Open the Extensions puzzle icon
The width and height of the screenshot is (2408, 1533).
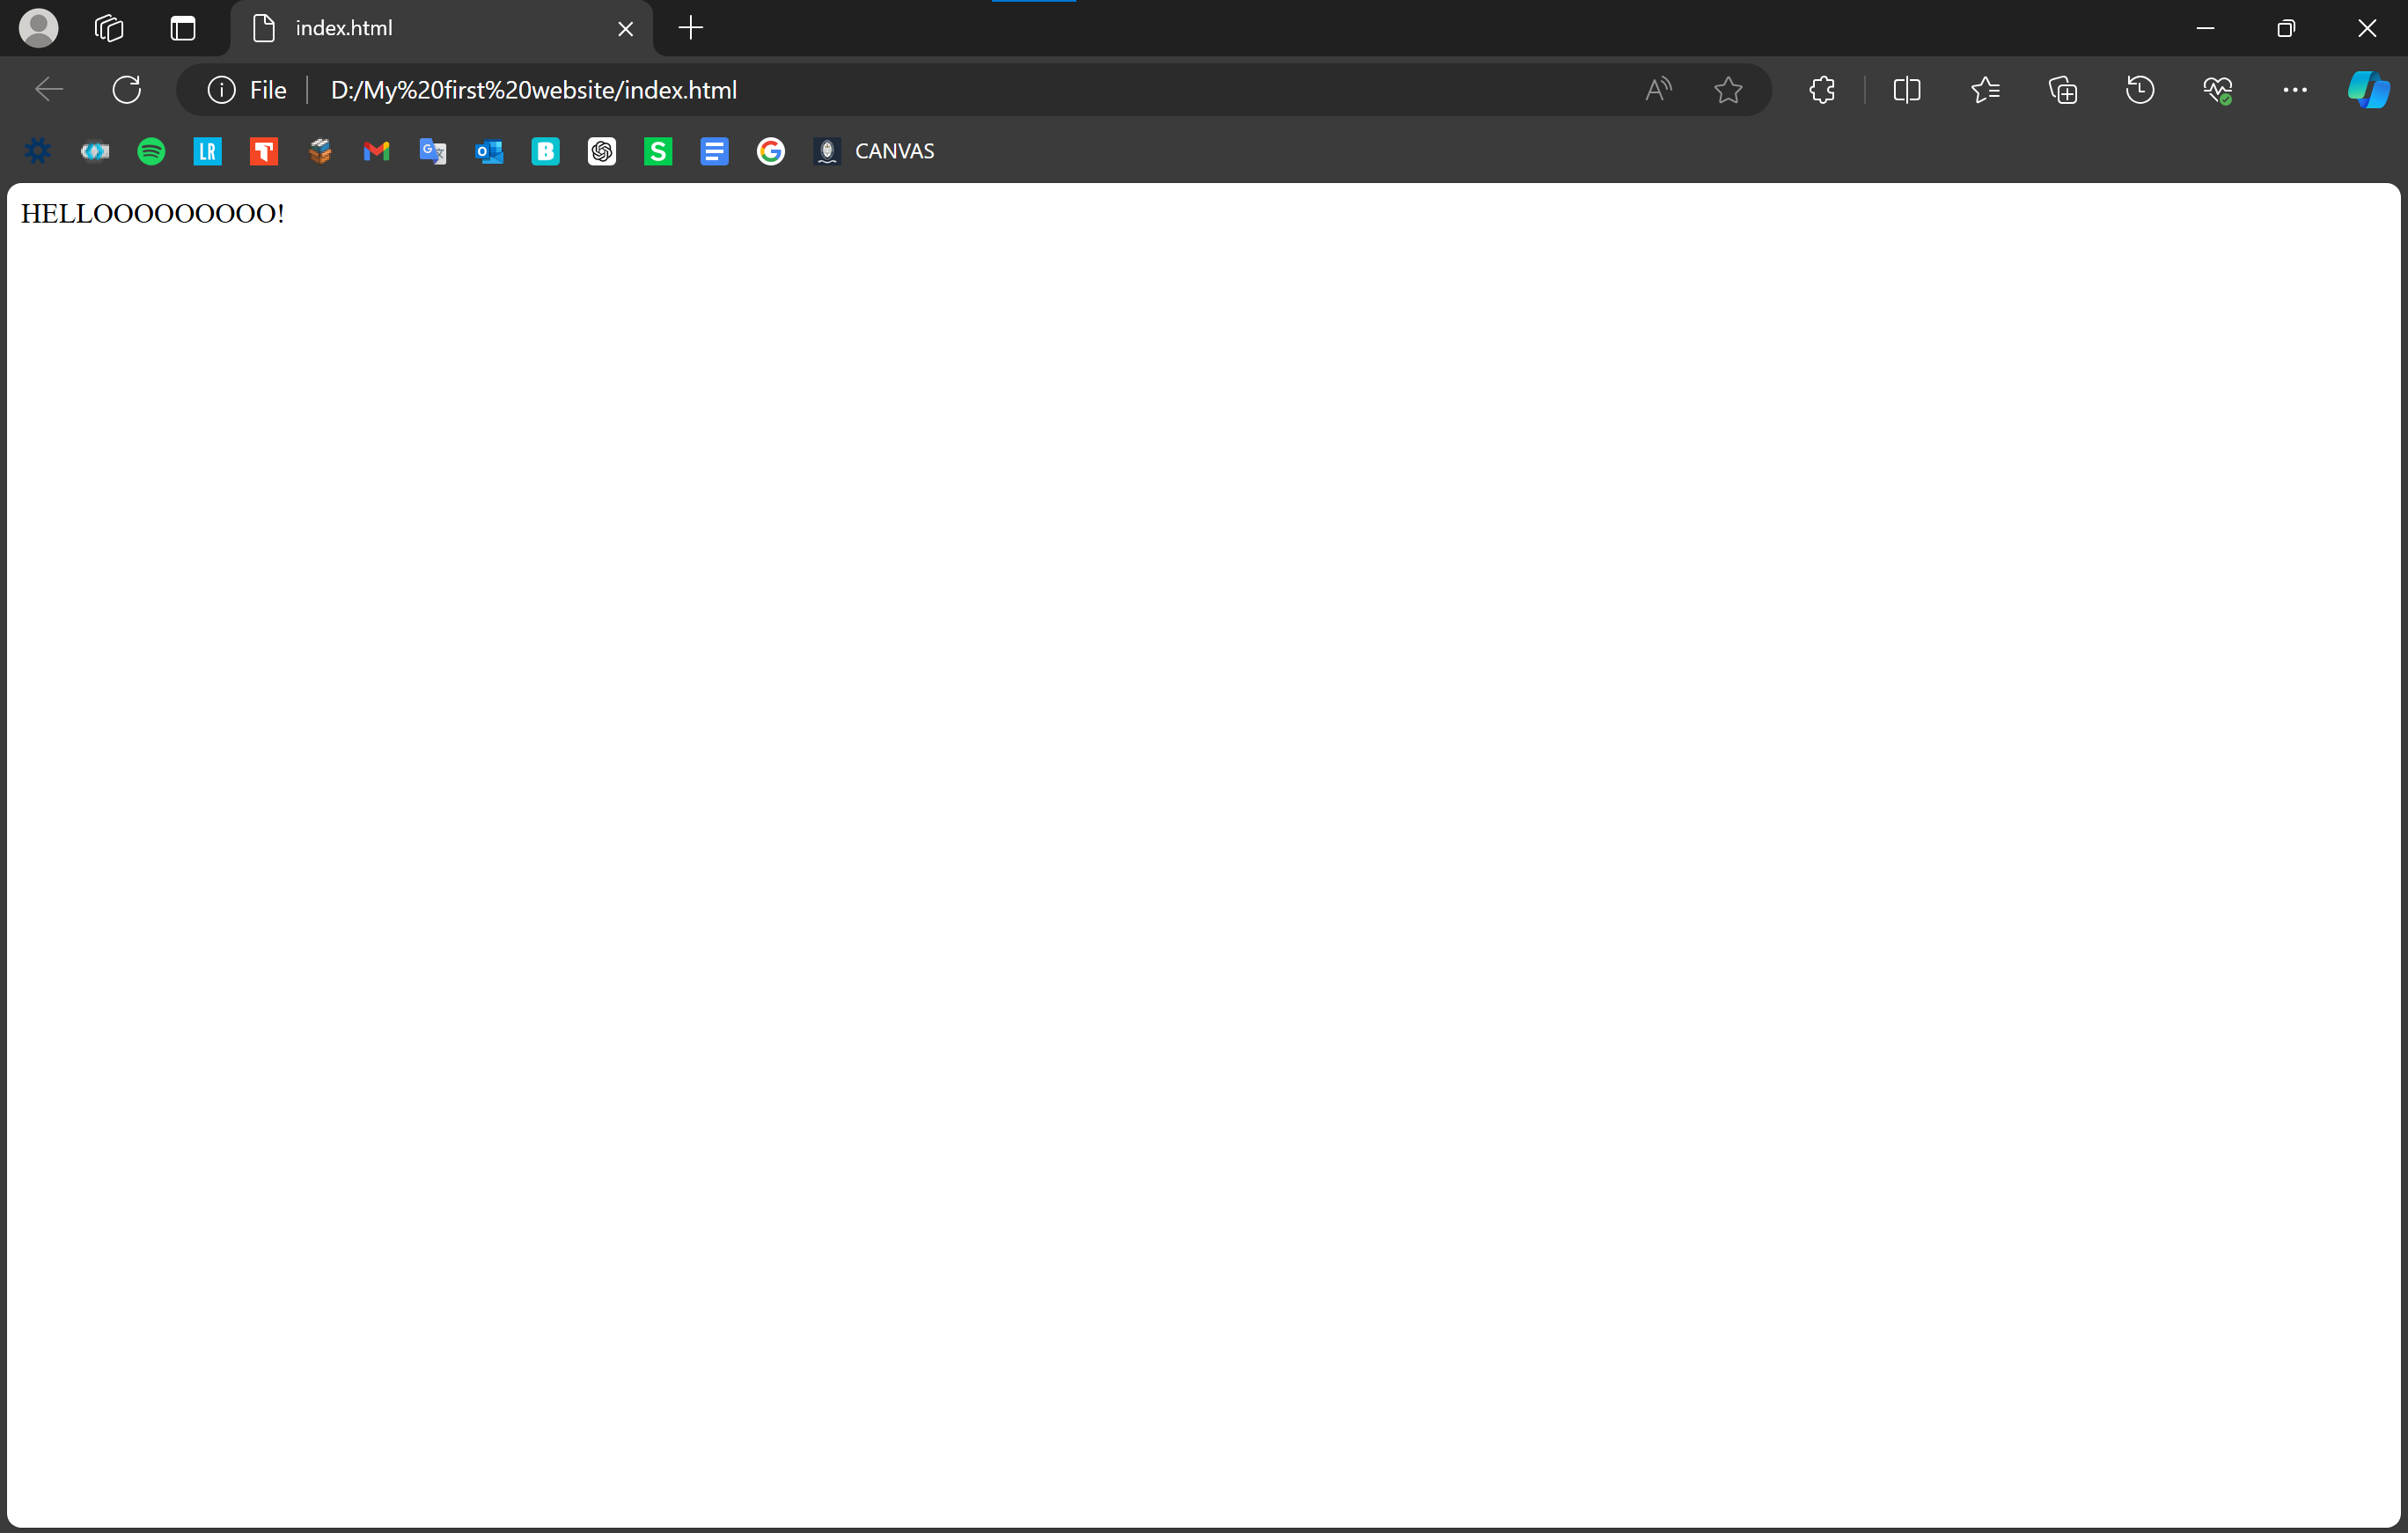point(1821,90)
